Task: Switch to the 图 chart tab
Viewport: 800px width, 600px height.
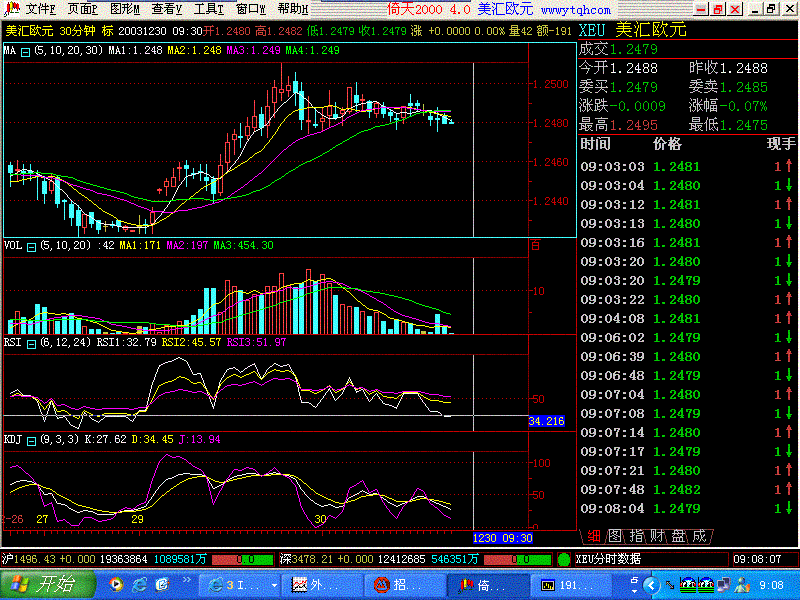Action: click(615, 536)
